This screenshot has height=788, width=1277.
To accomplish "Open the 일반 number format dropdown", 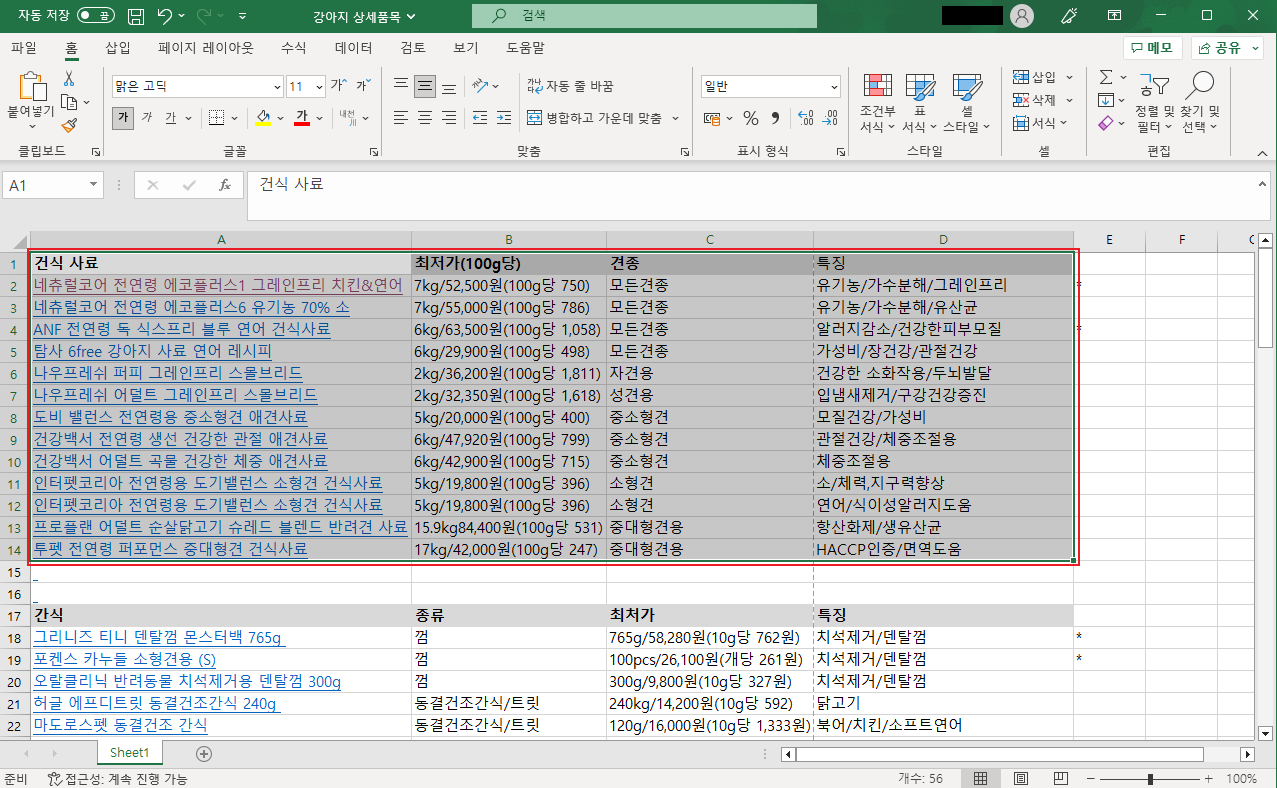I will tap(834, 87).
